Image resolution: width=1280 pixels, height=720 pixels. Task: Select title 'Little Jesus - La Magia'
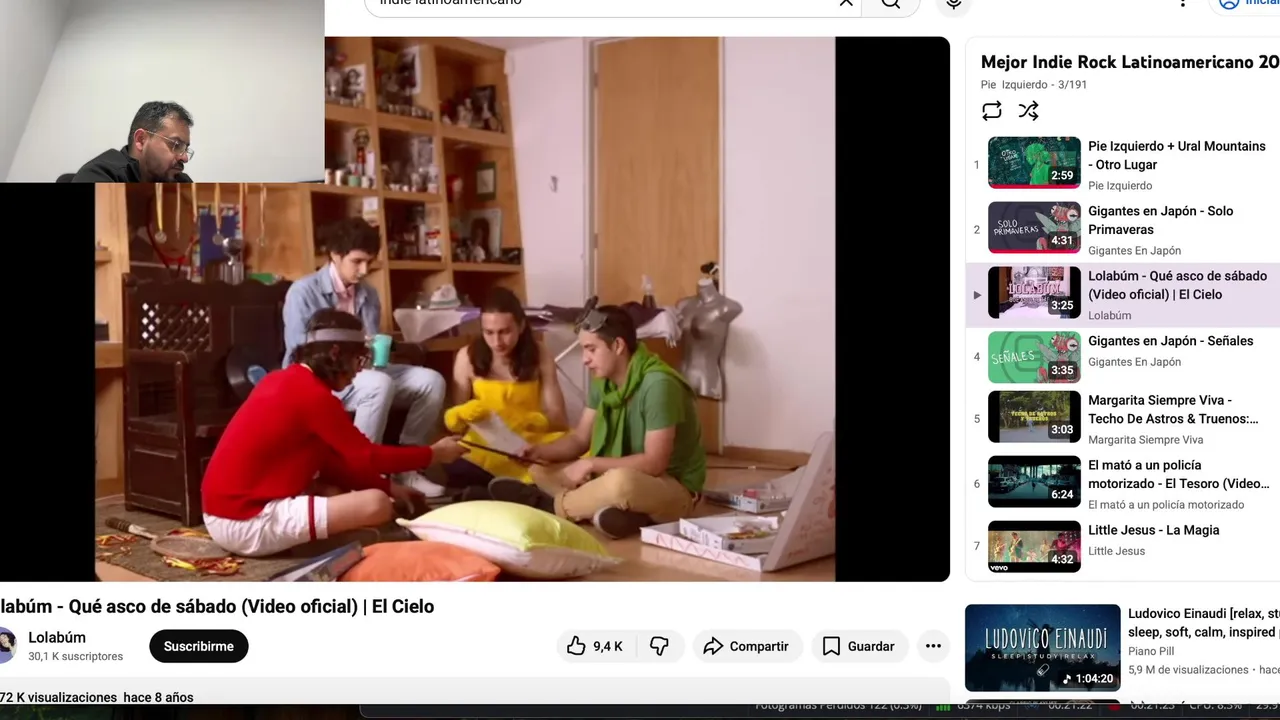click(1154, 530)
